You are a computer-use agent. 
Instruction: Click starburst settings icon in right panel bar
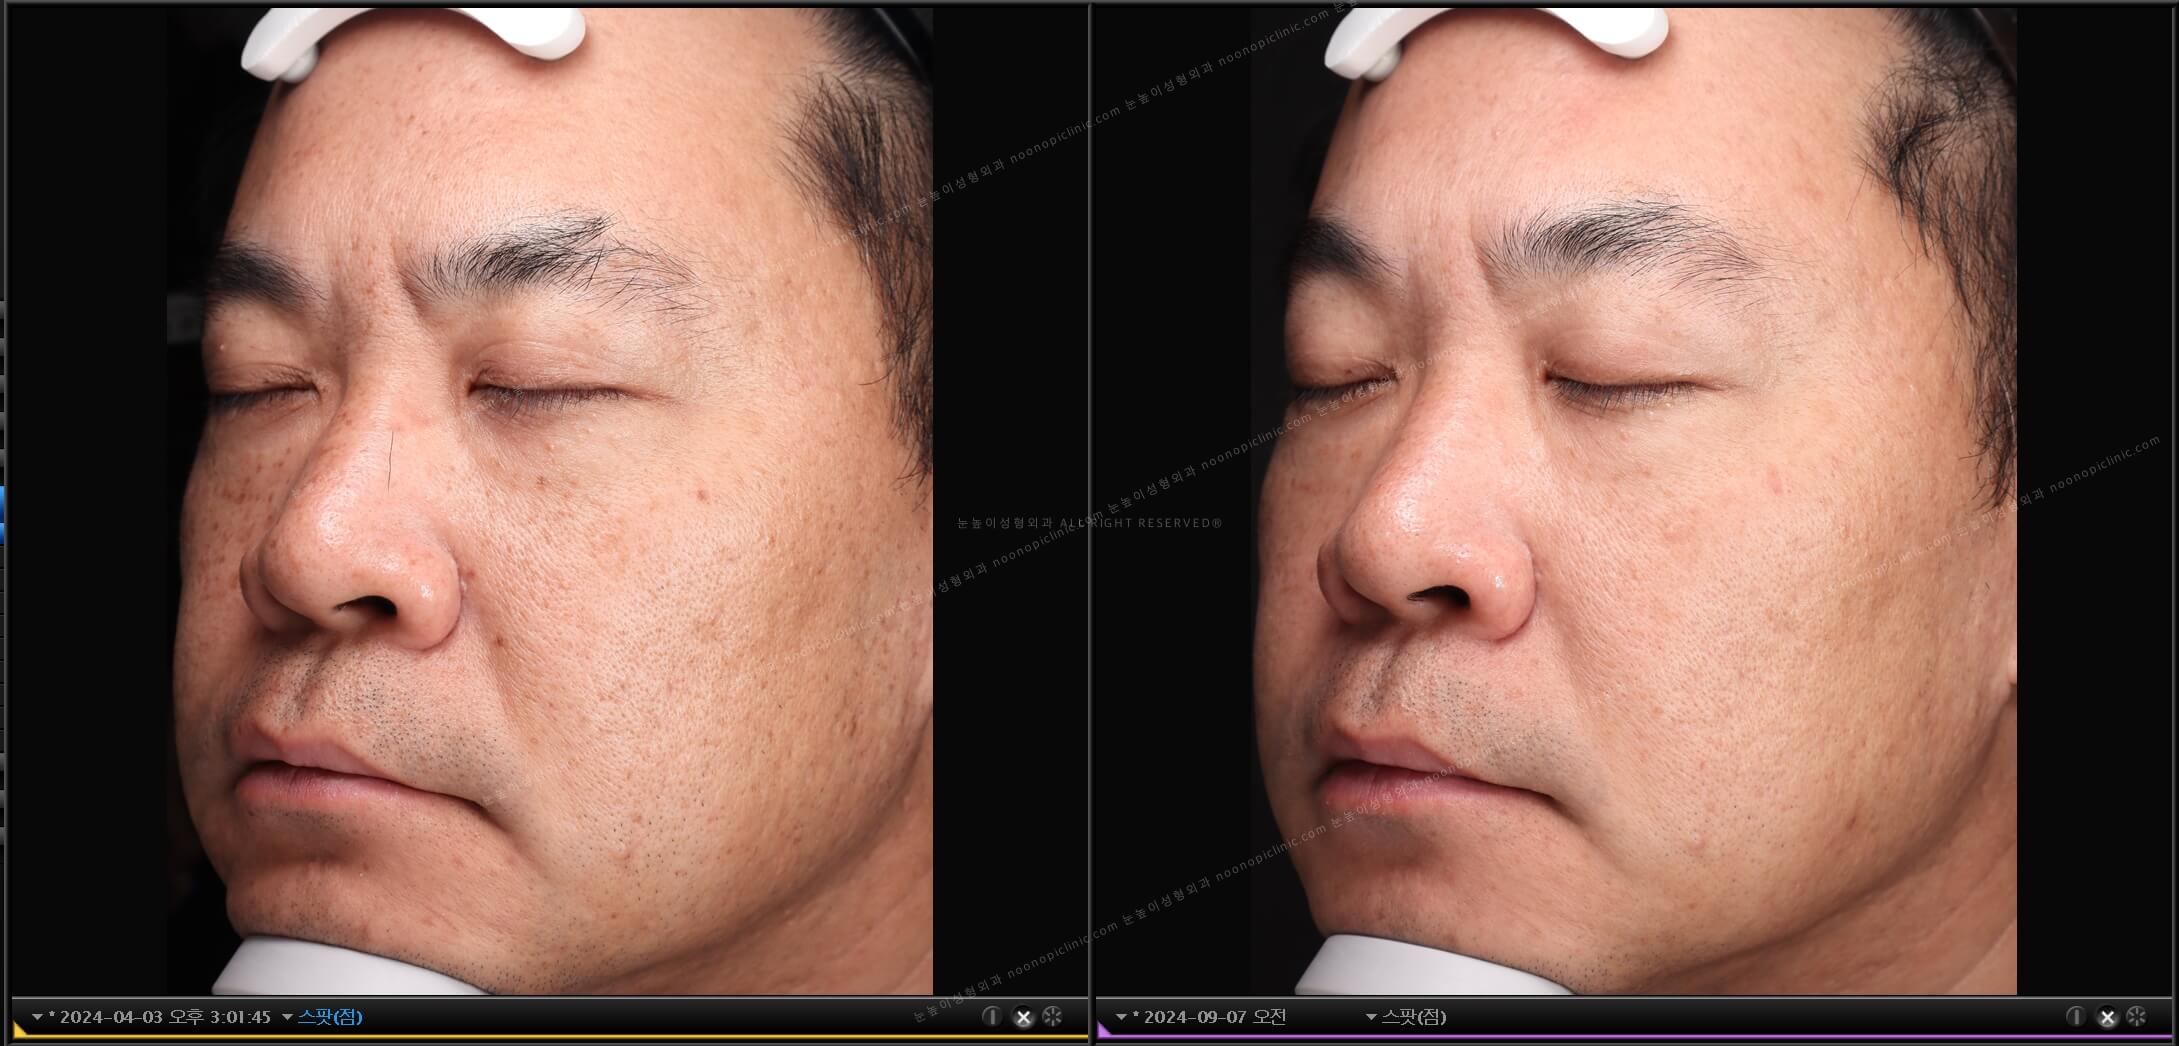click(x=2136, y=1016)
